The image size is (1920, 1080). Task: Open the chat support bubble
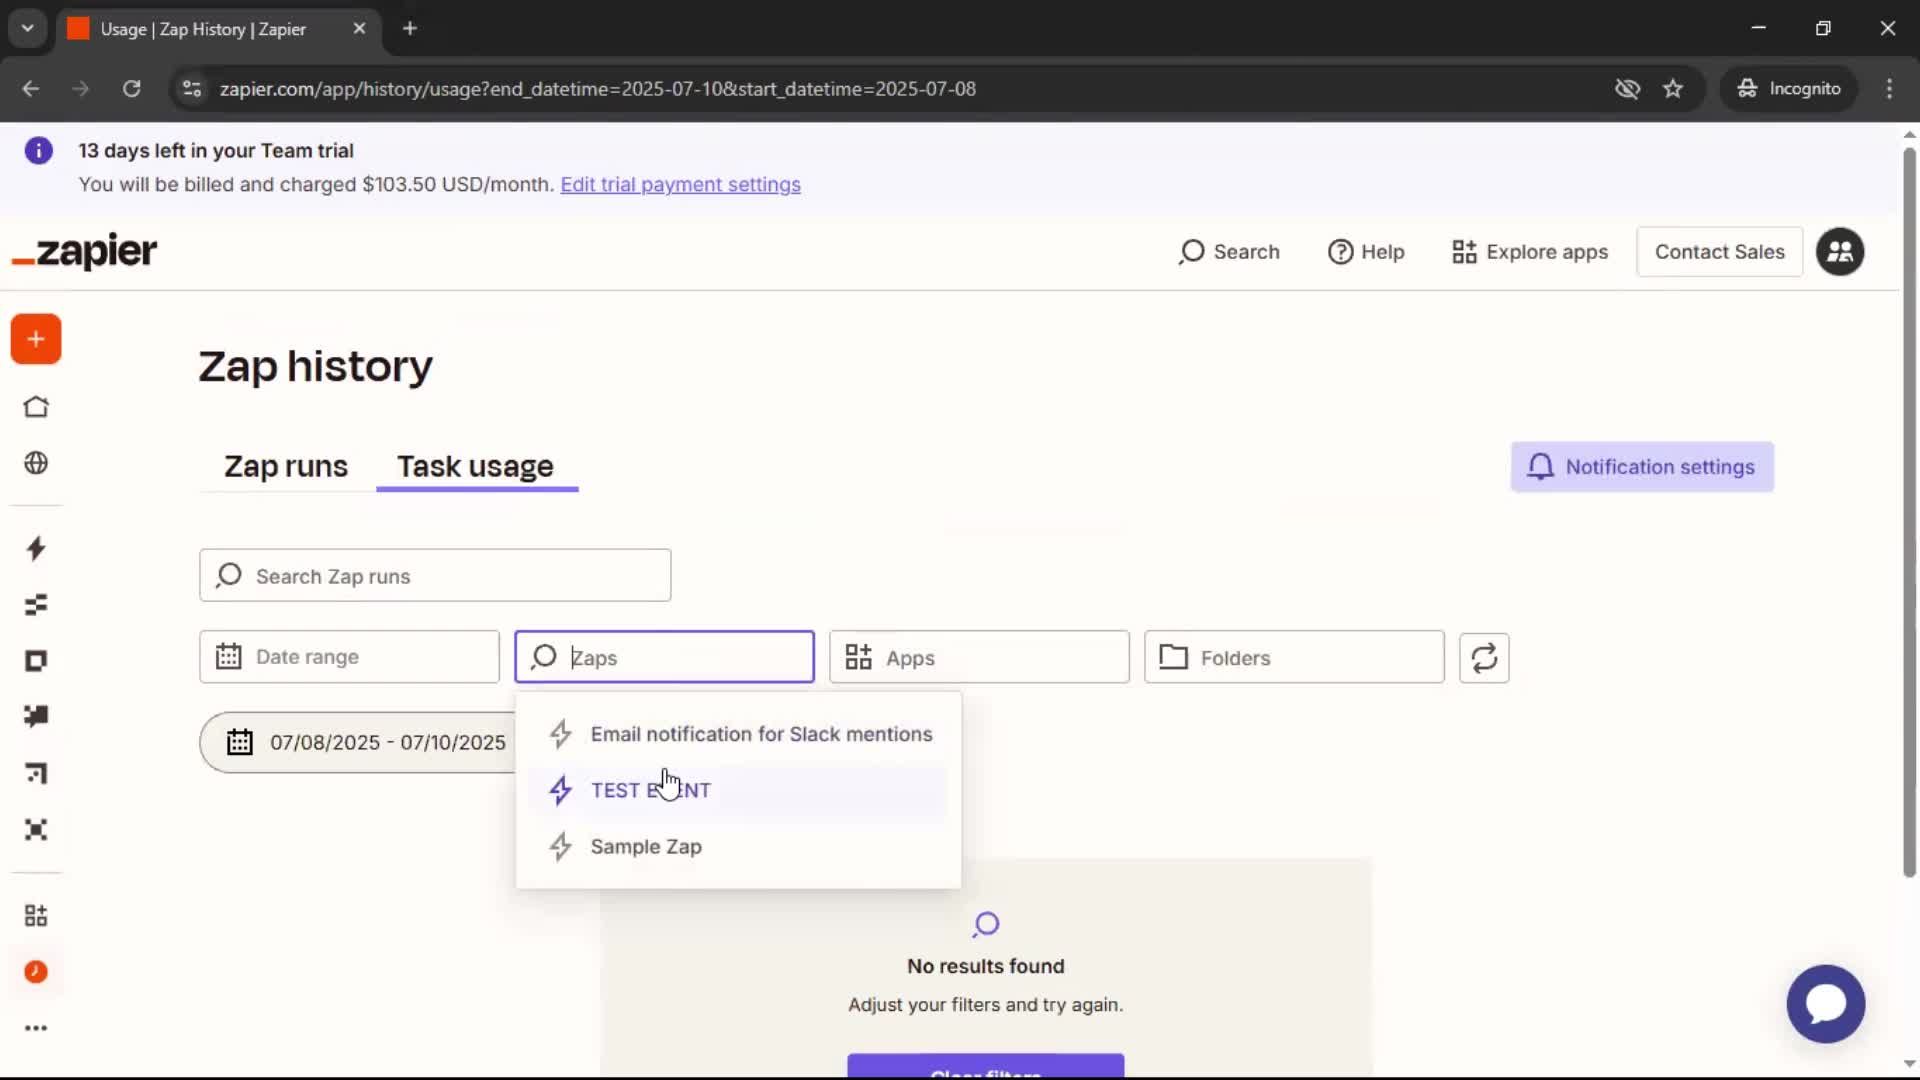(1826, 1004)
